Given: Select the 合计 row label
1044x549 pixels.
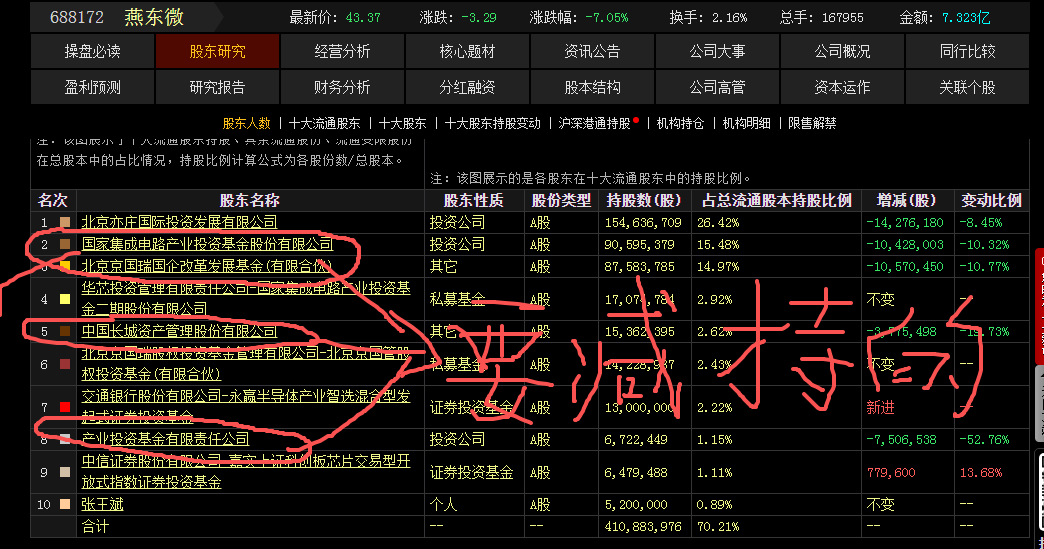Looking at the screenshot, I should 95,526.
